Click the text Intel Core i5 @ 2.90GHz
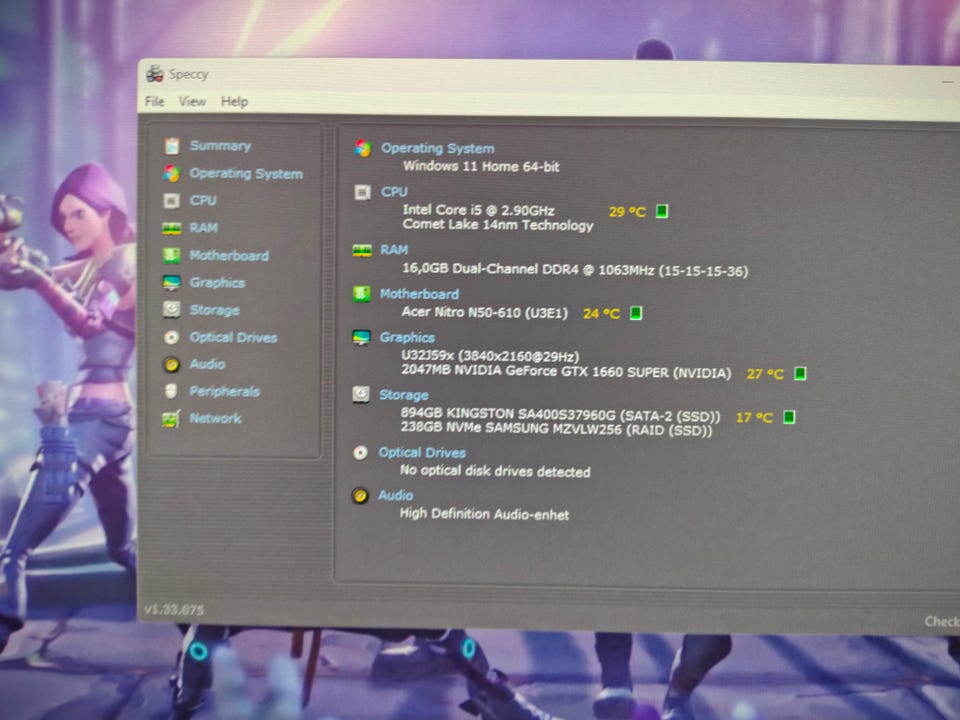This screenshot has width=960, height=720. [x=478, y=210]
